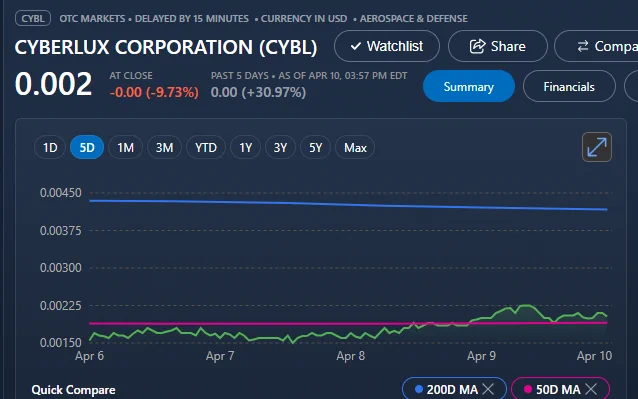The width and height of the screenshot is (638, 399).
Task: Switch chart to 3Y range
Action: (280, 147)
